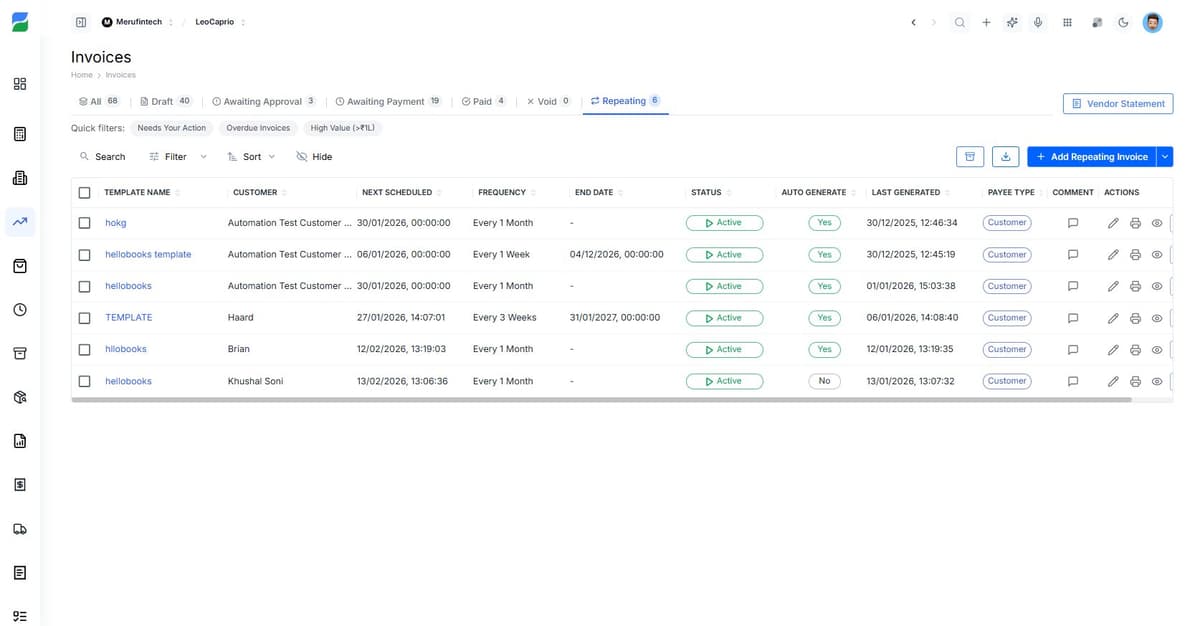Click the Vendor Statement button
The height and width of the screenshot is (626, 1200).
(x=1117, y=103)
